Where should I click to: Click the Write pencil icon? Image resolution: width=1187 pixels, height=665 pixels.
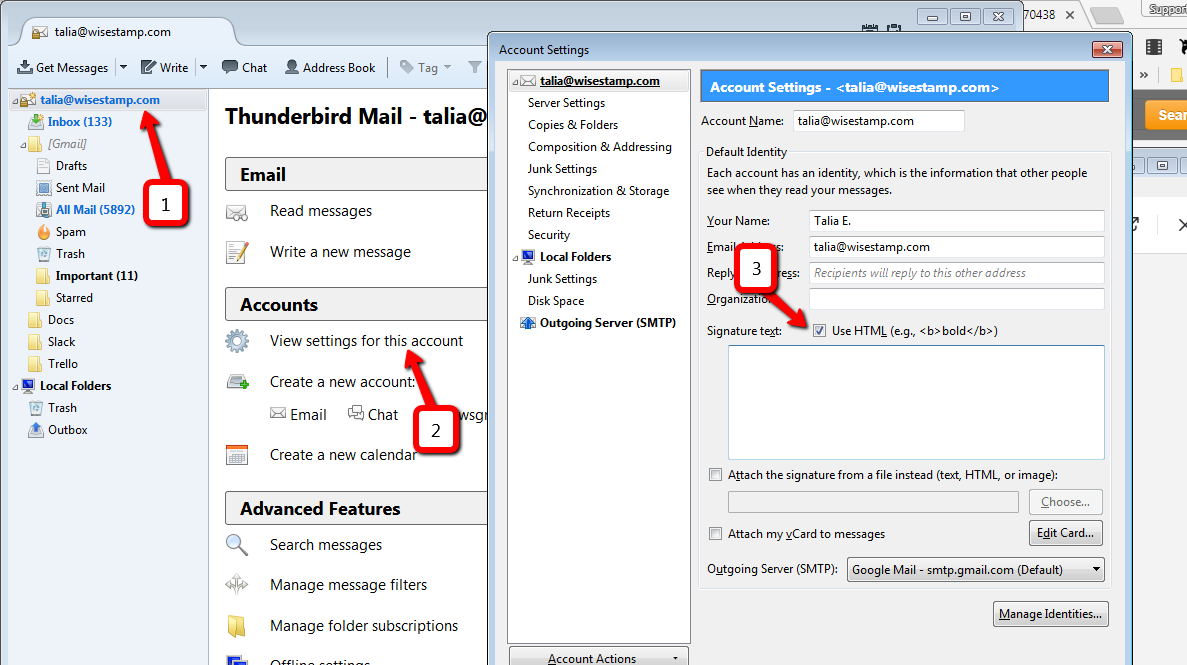coord(148,67)
